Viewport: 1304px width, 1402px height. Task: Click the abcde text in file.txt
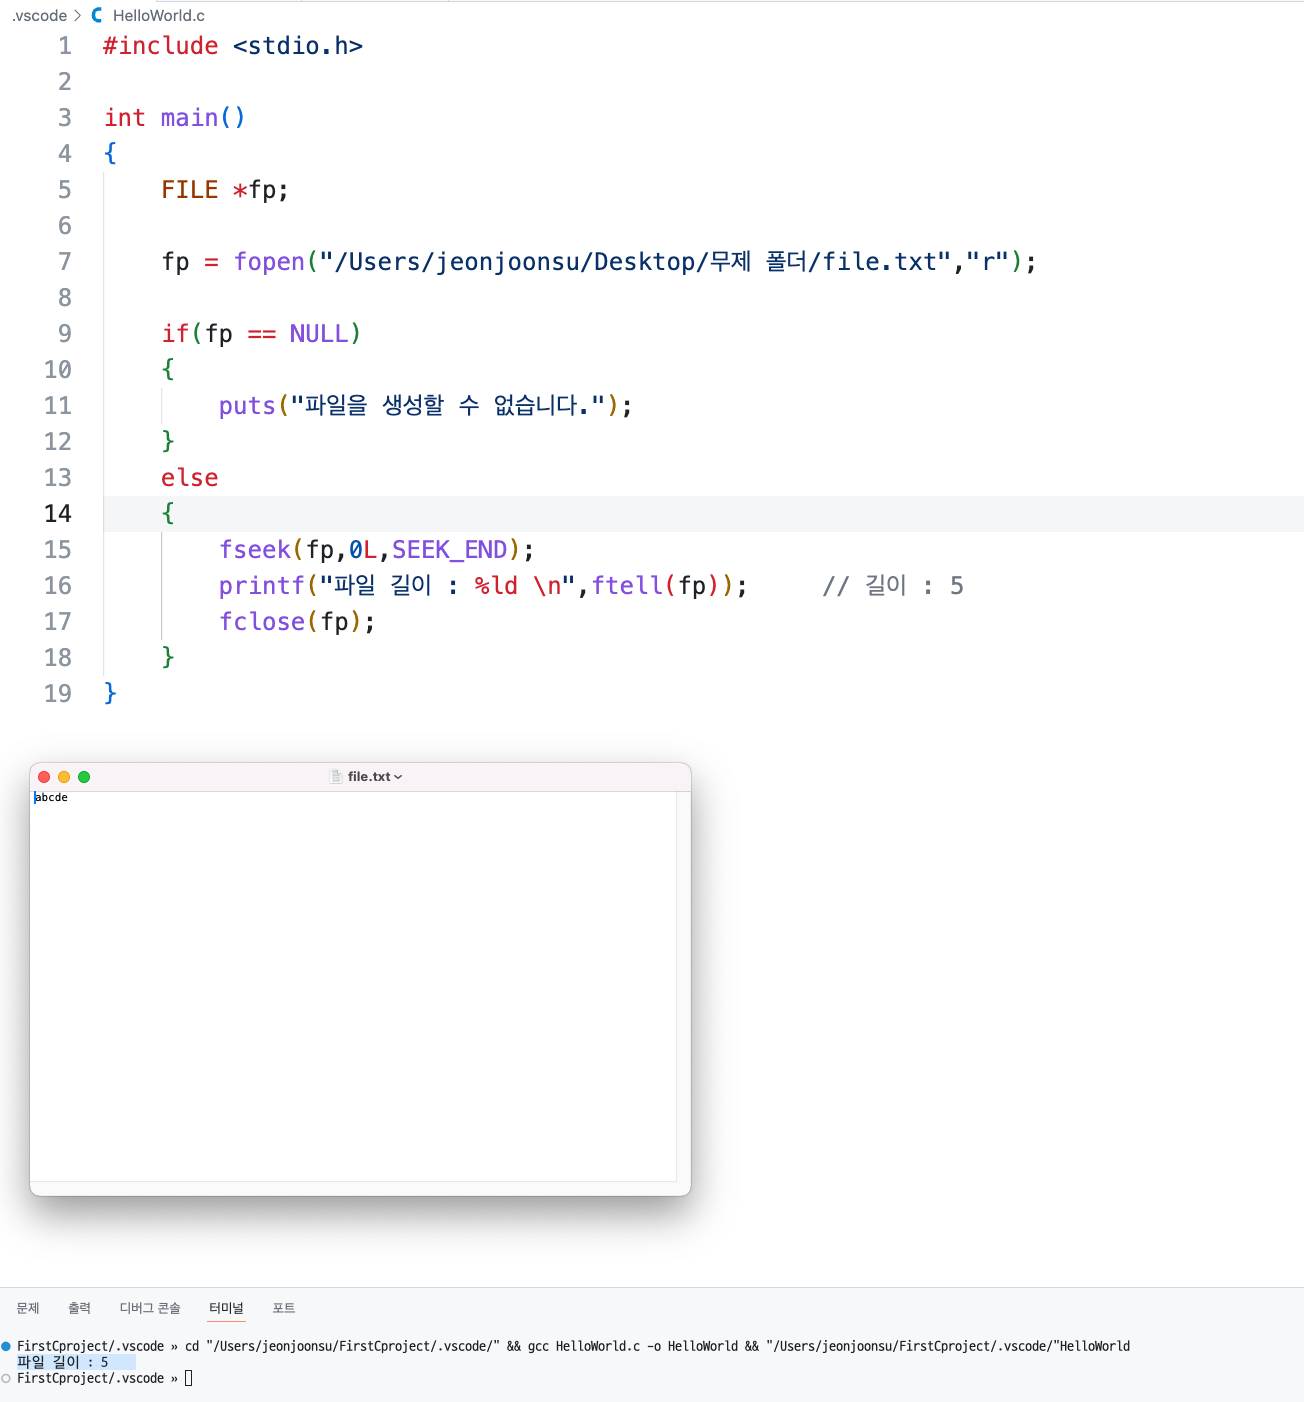click(x=51, y=797)
